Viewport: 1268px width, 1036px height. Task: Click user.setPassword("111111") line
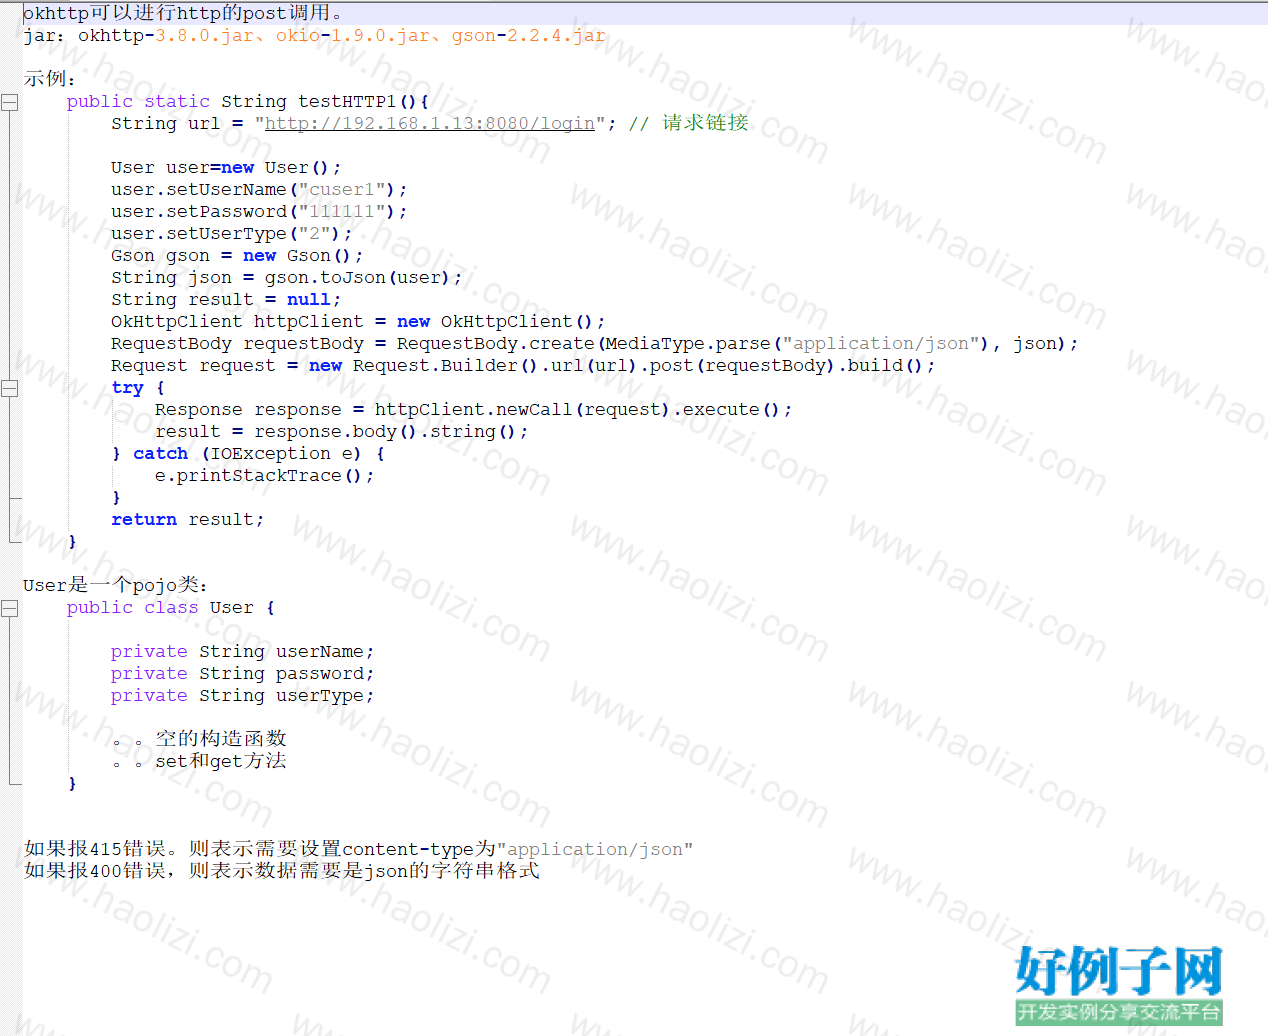coord(259,212)
